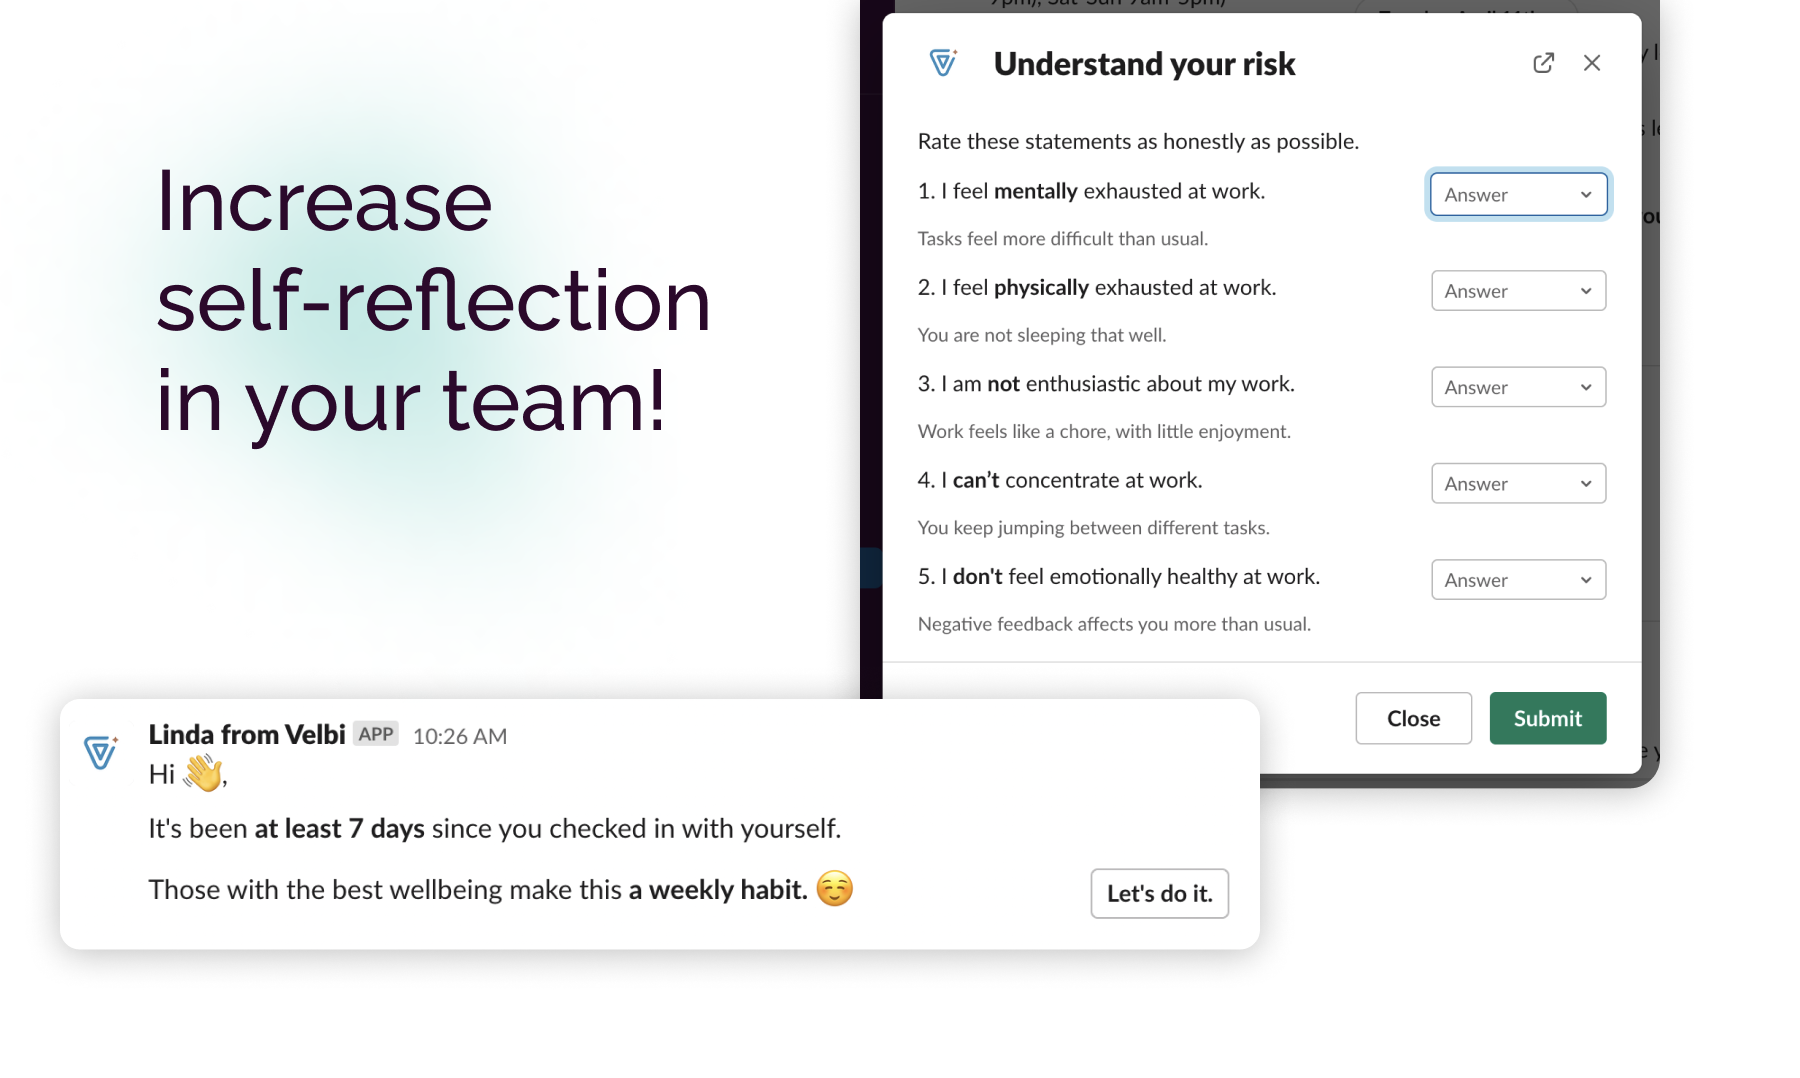Open the Answer dropdown for physically exhausted

click(1518, 291)
